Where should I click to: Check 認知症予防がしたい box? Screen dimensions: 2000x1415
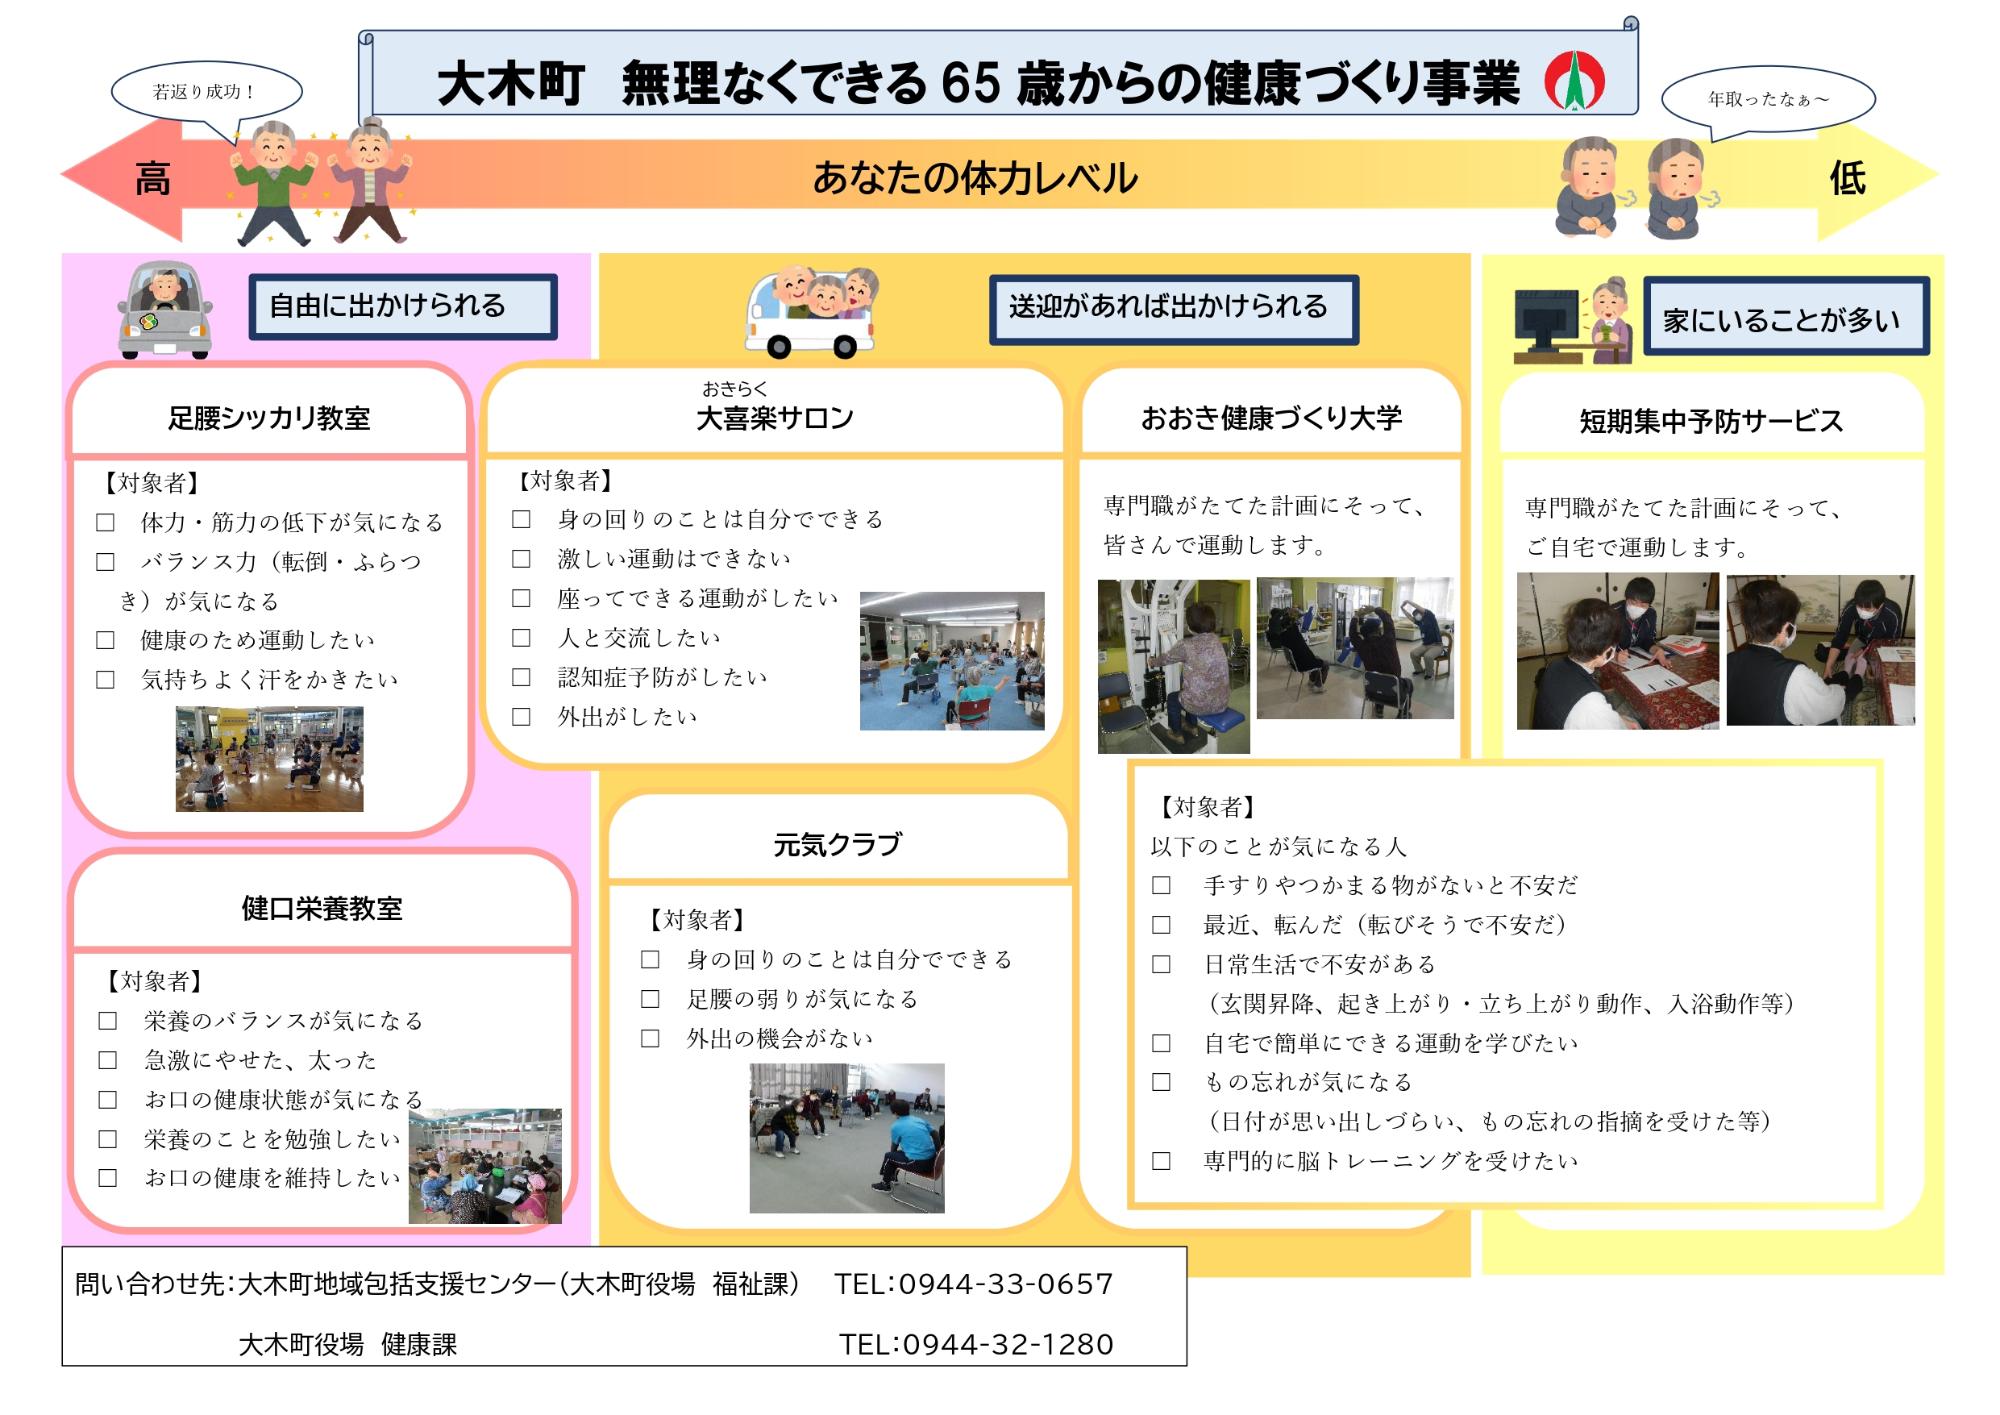click(521, 677)
